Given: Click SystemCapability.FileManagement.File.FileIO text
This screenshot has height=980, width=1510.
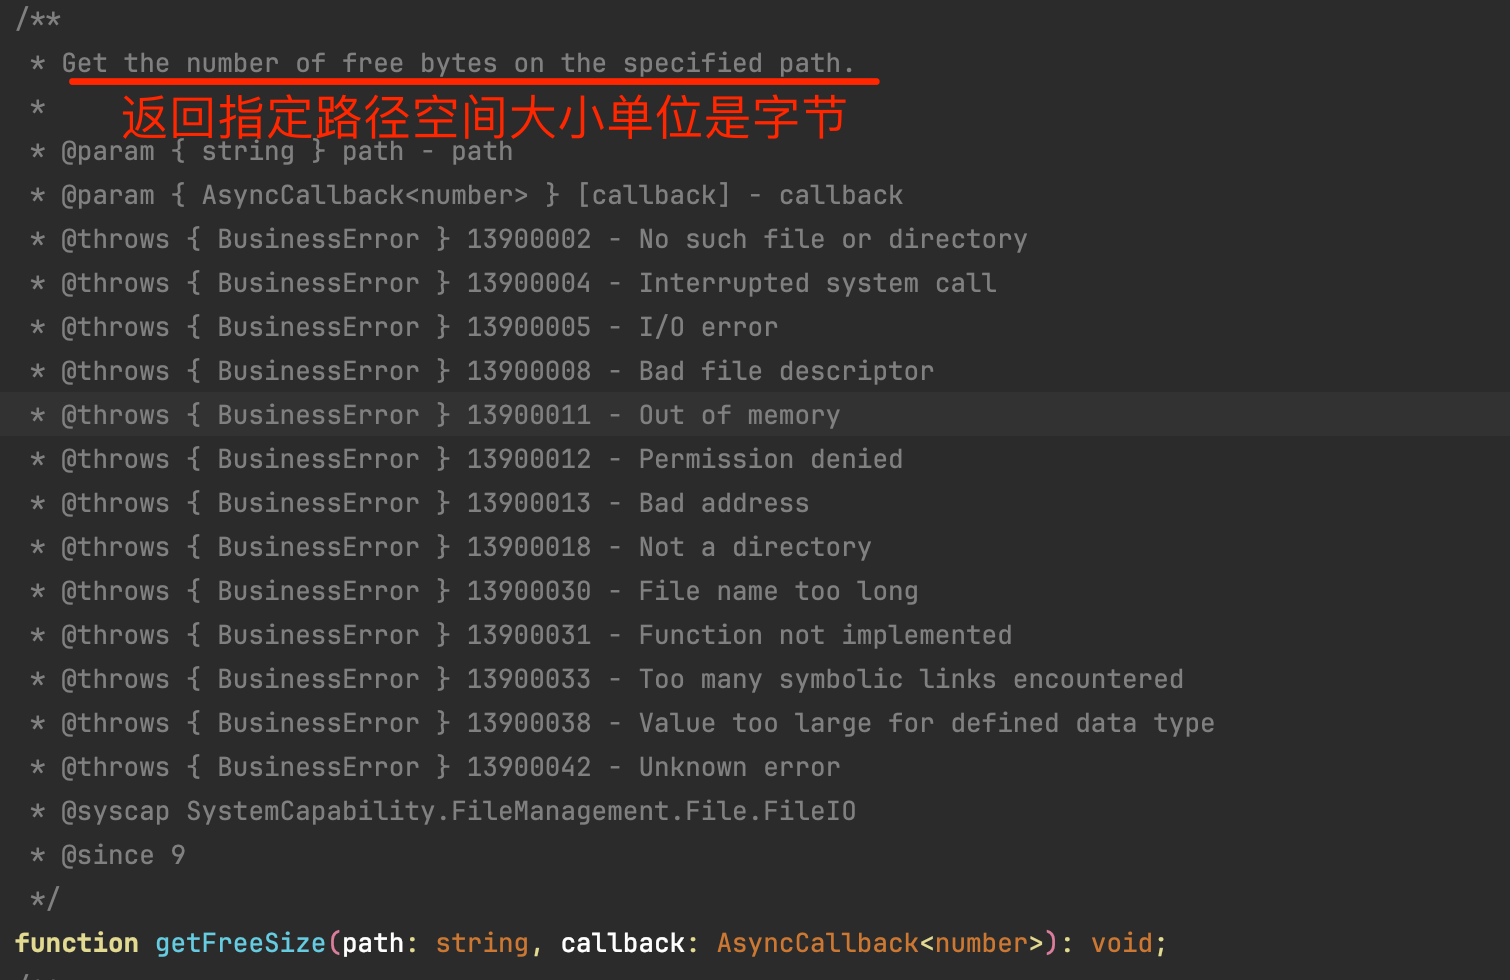Looking at the screenshot, I should tap(521, 811).
